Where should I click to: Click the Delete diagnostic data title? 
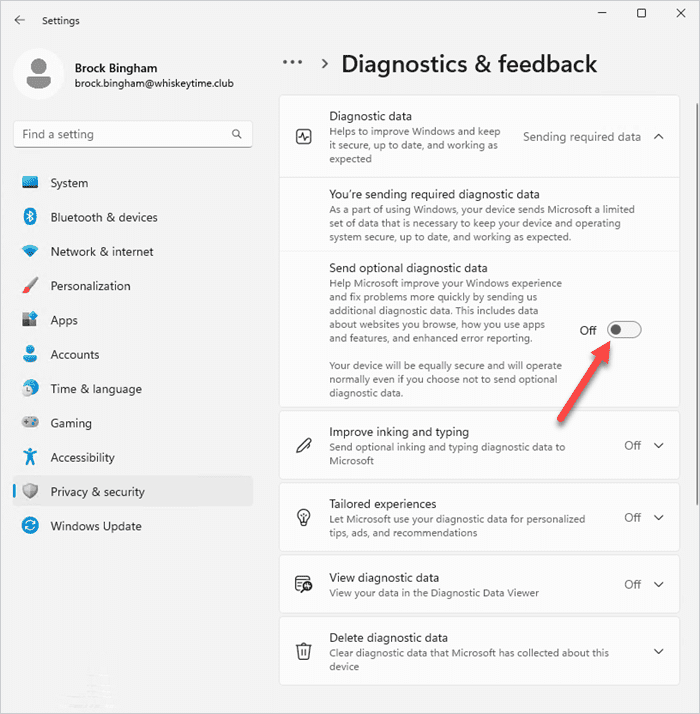pyautogui.click(x=388, y=638)
